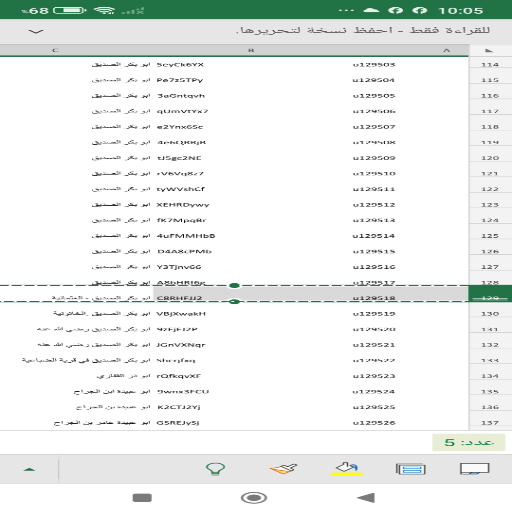Viewport: 512px width, 512px height.
Task: Select row header 118
Action: click(x=490, y=127)
